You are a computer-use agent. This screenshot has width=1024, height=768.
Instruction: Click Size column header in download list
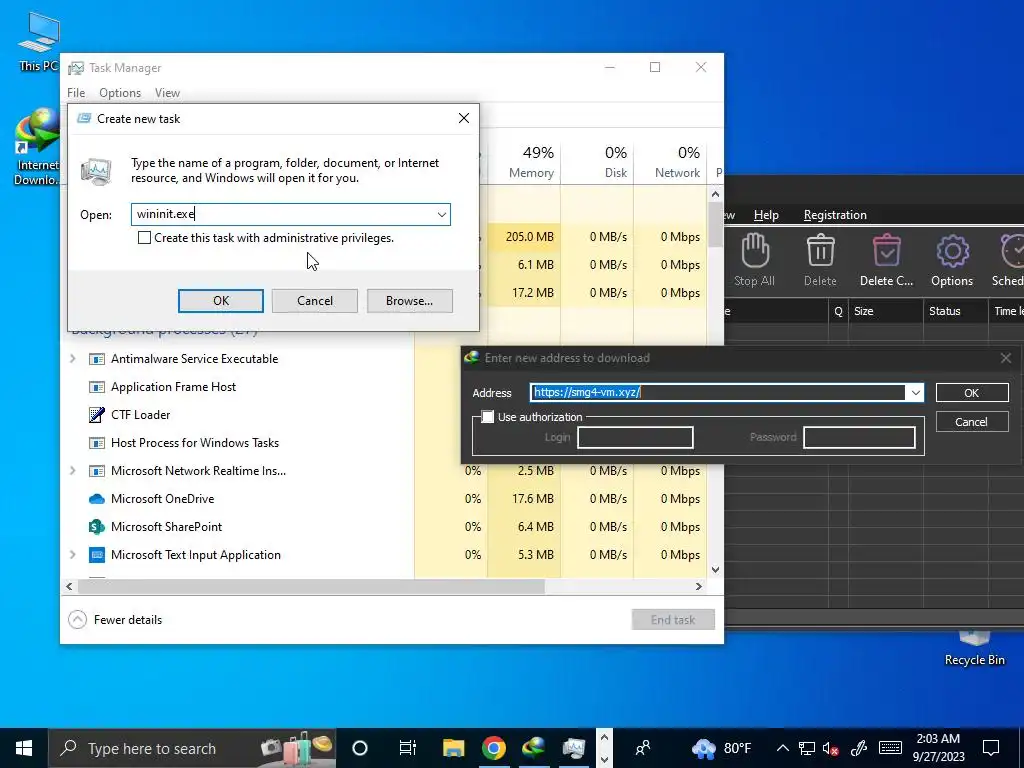pos(886,312)
